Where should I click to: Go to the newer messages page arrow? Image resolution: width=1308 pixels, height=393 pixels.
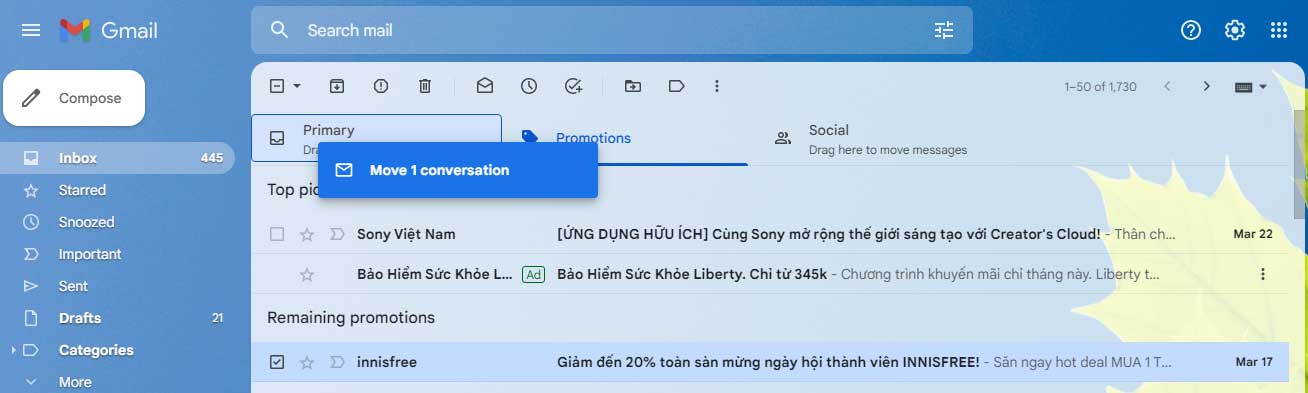click(1167, 86)
